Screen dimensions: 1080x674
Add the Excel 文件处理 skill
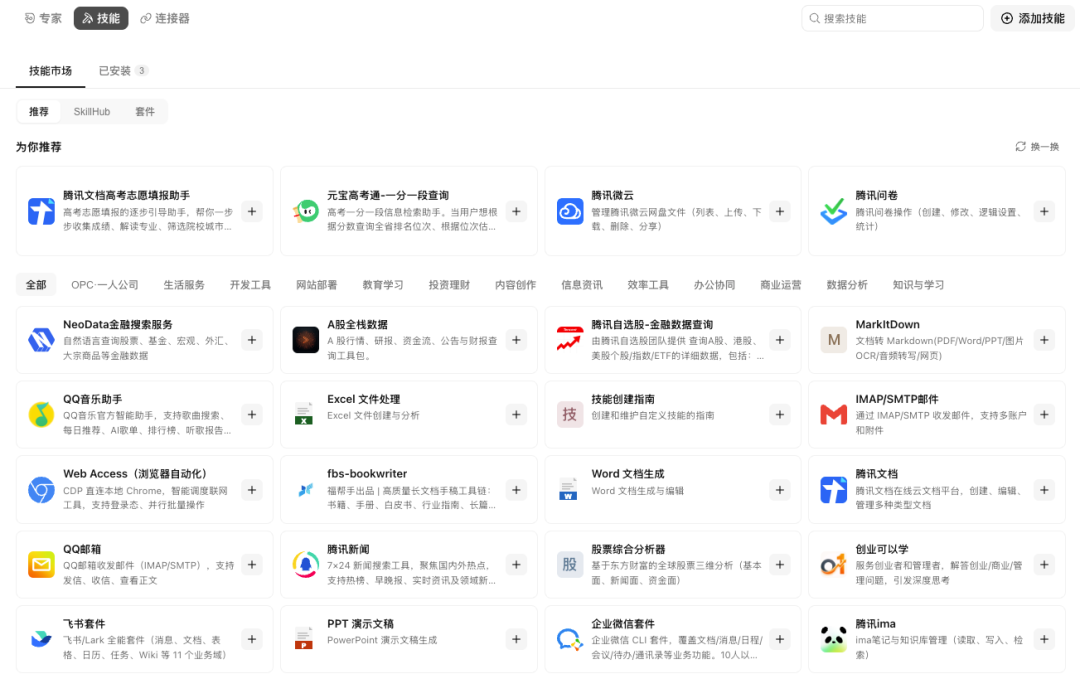(516, 414)
